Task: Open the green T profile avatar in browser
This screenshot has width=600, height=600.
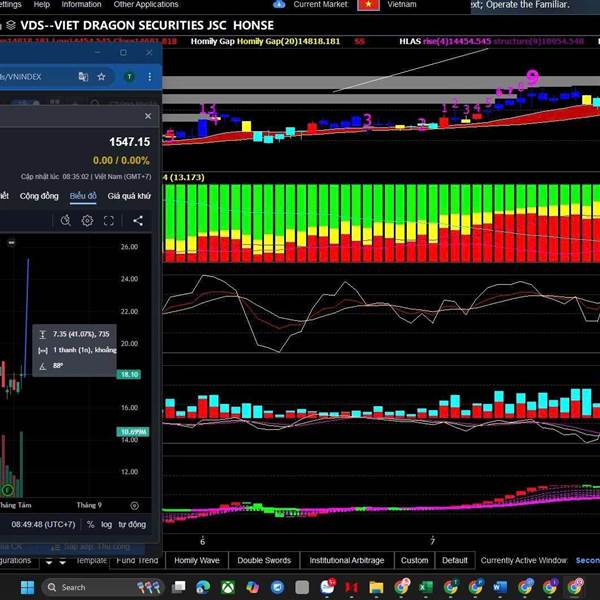Action: click(x=129, y=77)
